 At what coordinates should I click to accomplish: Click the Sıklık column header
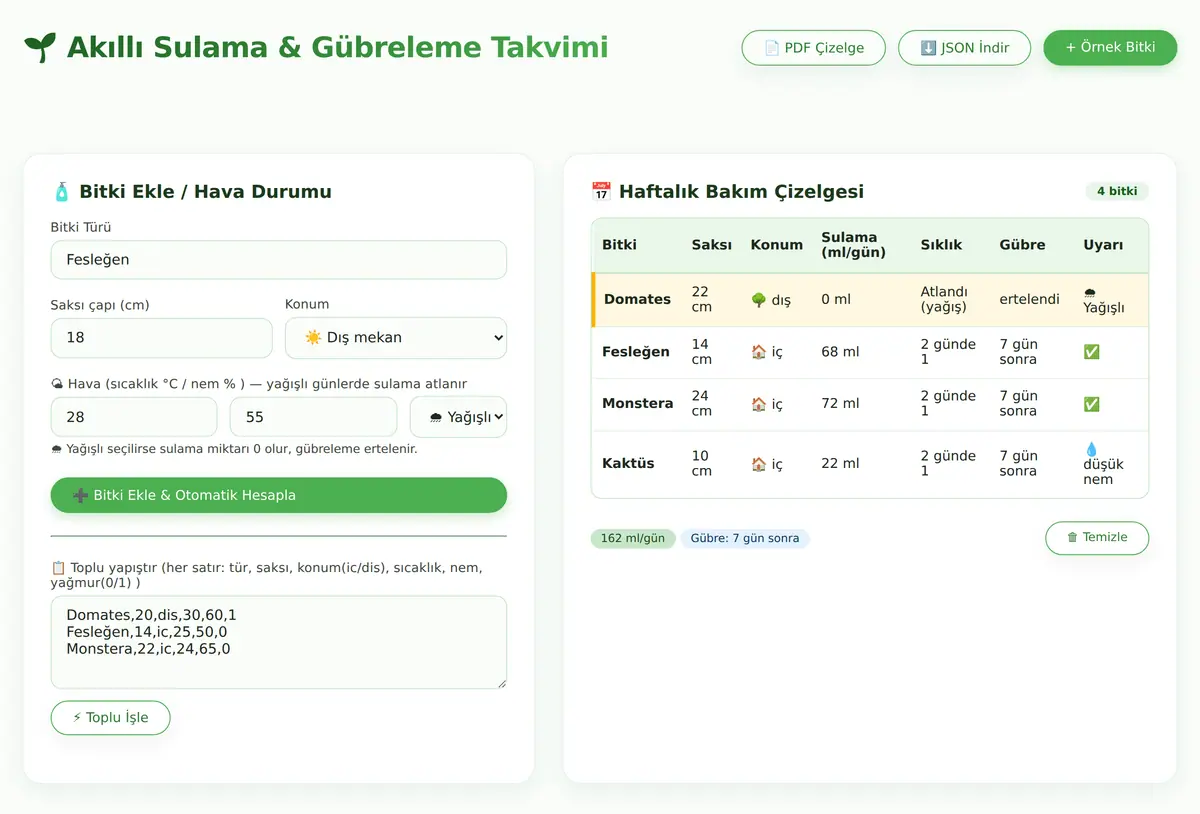pyautogui.click(x=941, y=245)
